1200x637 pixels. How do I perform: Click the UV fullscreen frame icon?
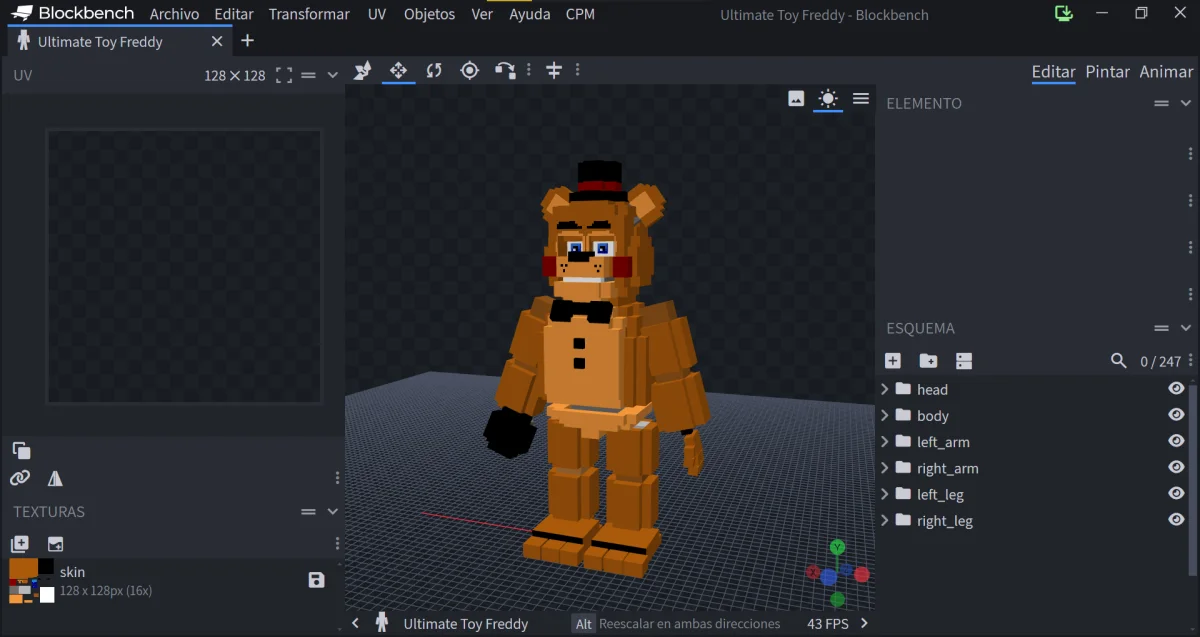click(284, 75)
